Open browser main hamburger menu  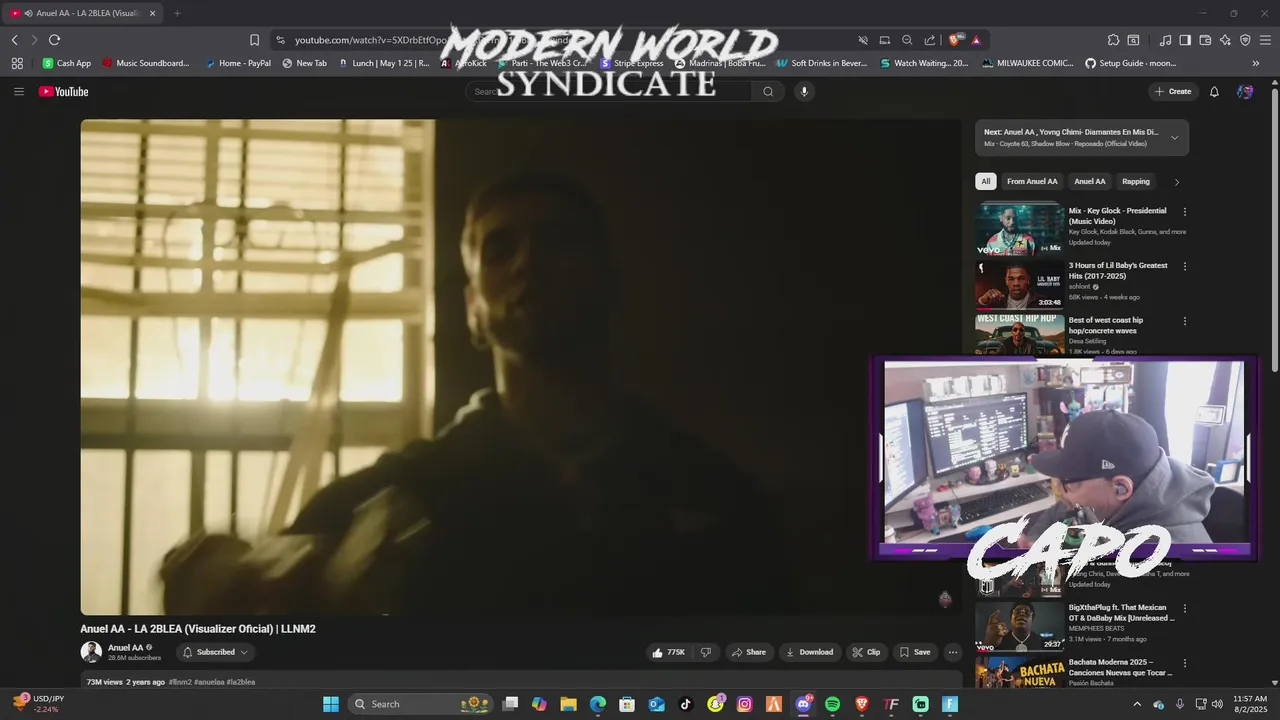coord(1265,40)
